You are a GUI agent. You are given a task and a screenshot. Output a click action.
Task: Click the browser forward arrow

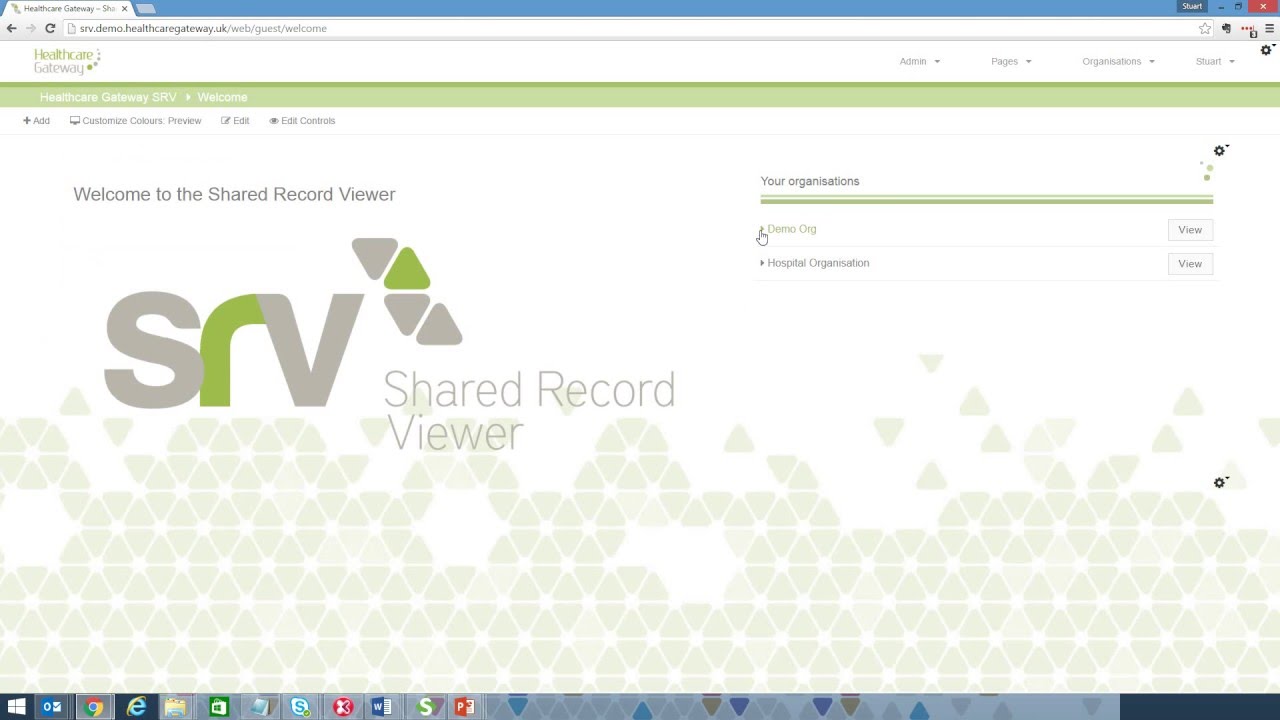pyautogui.click(x=31, y=29)
